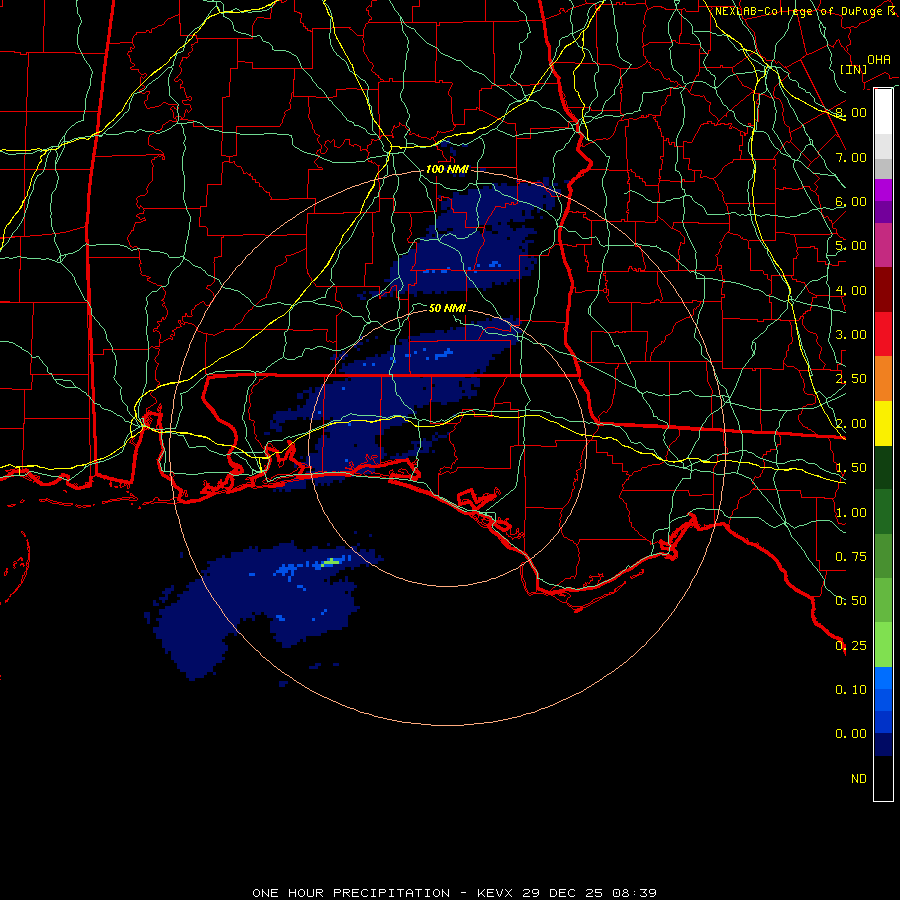This screenshot has height=900, width=900.
Task: Click the "7.00" scale label
Action: [x=851, y=157]
